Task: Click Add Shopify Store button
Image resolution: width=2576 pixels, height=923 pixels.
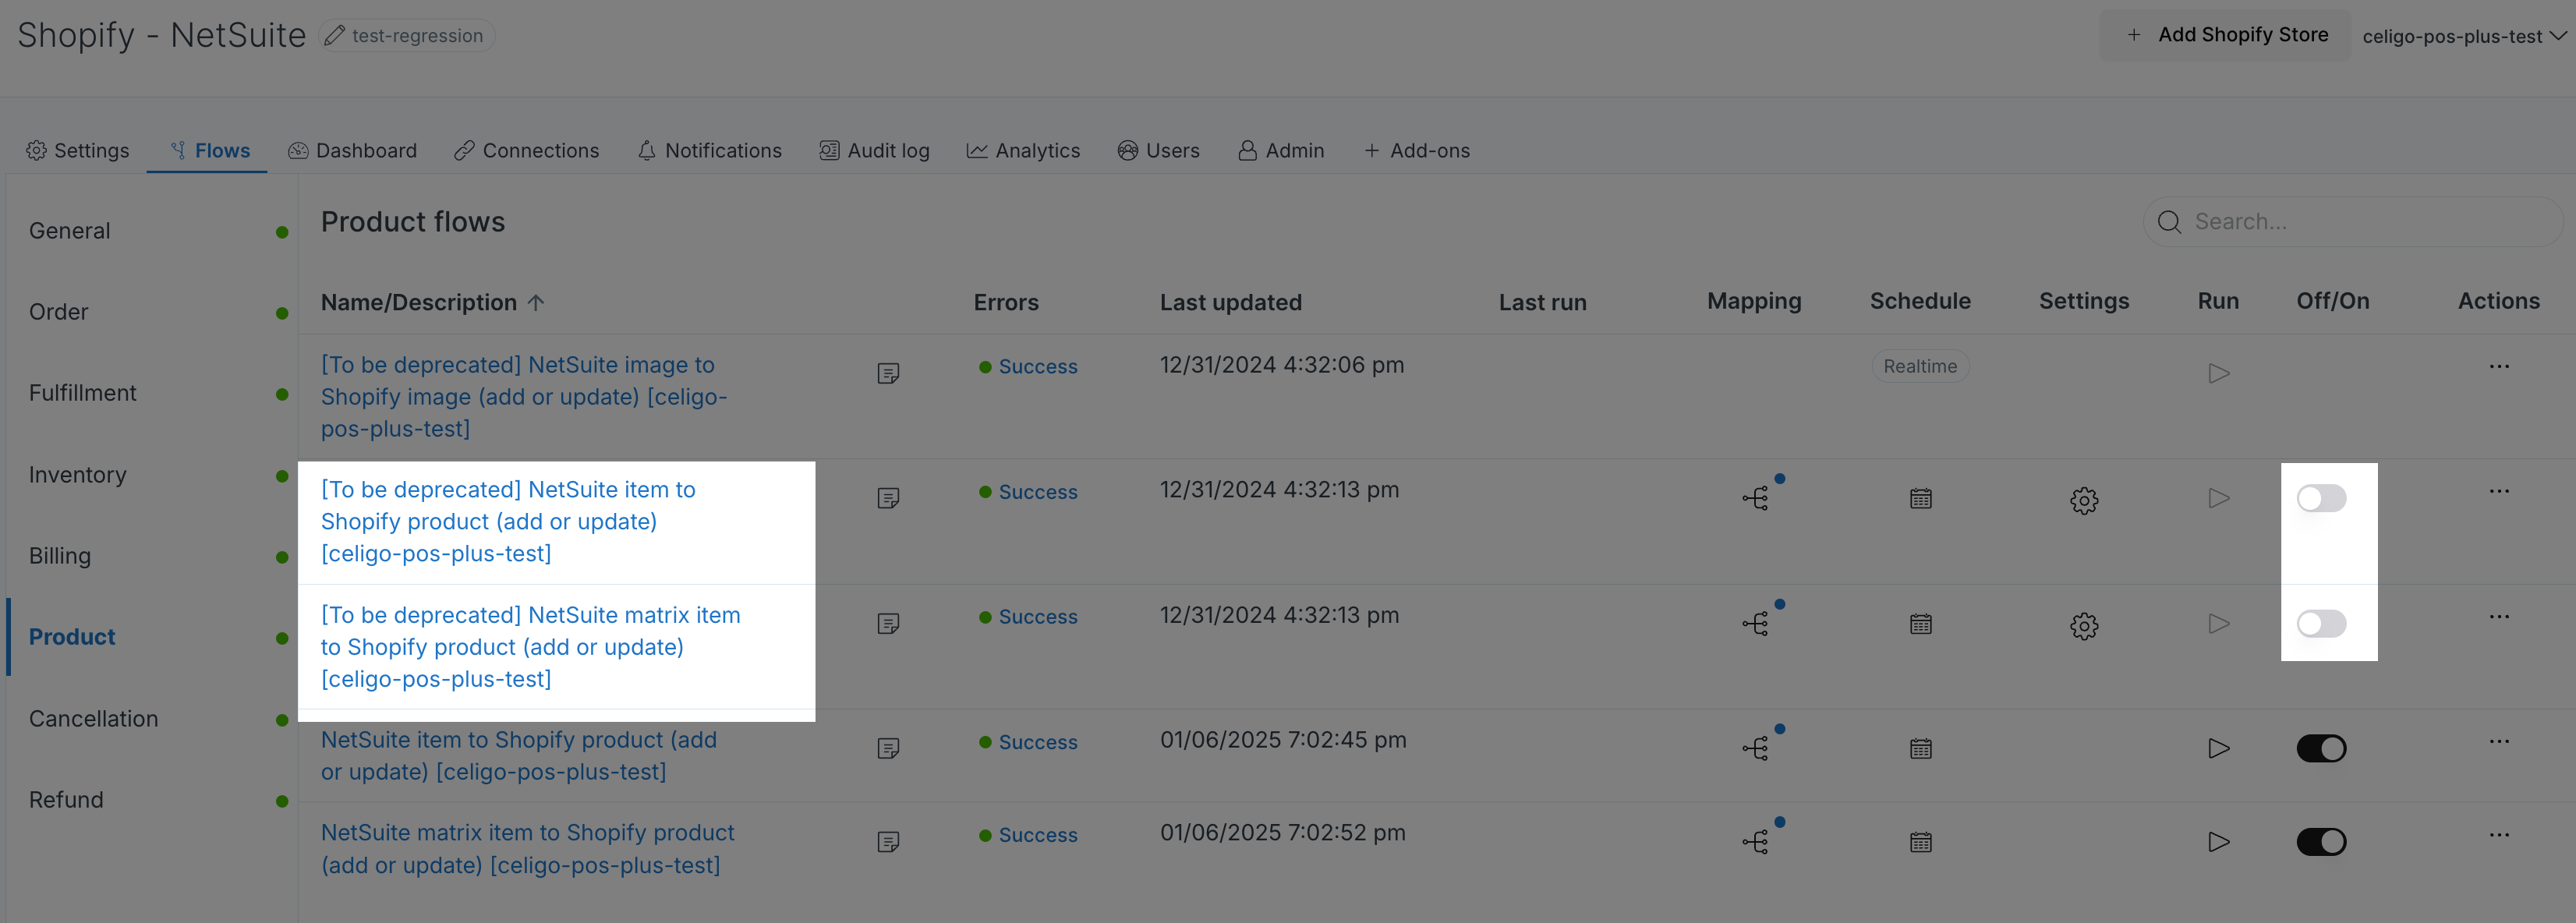Action: (x=2227, y=35)
